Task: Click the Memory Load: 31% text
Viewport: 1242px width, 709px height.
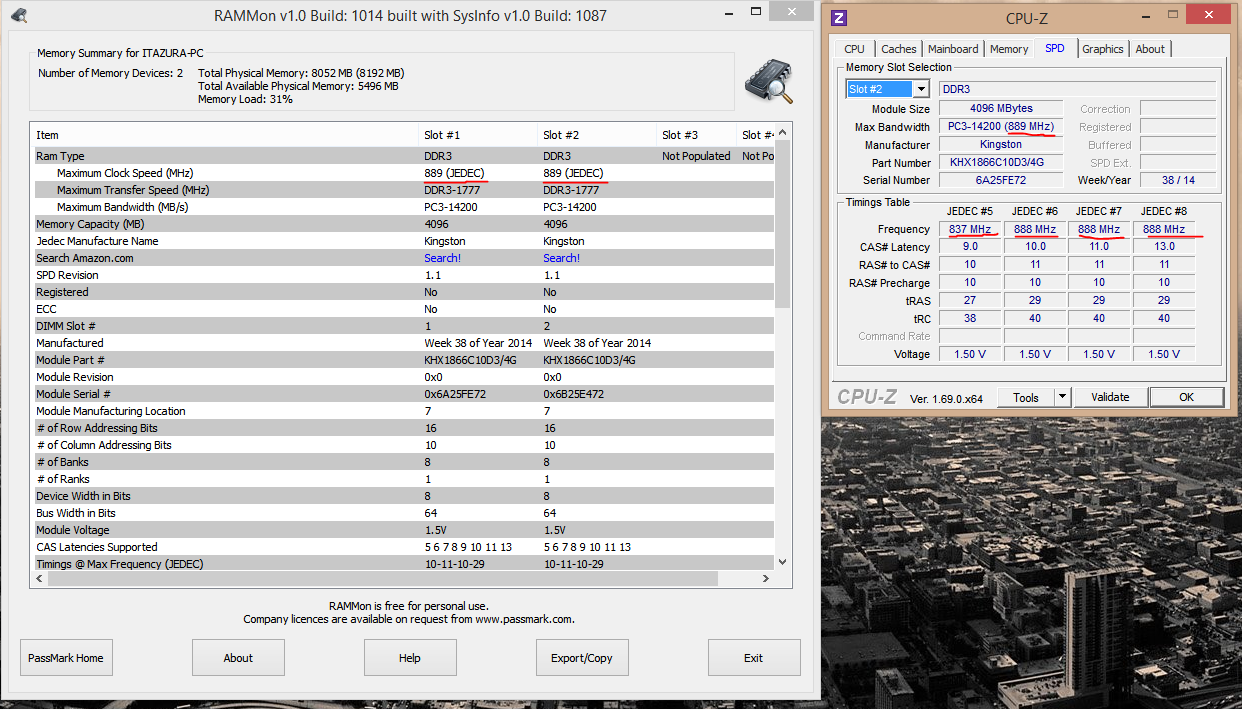Action: 245,99
